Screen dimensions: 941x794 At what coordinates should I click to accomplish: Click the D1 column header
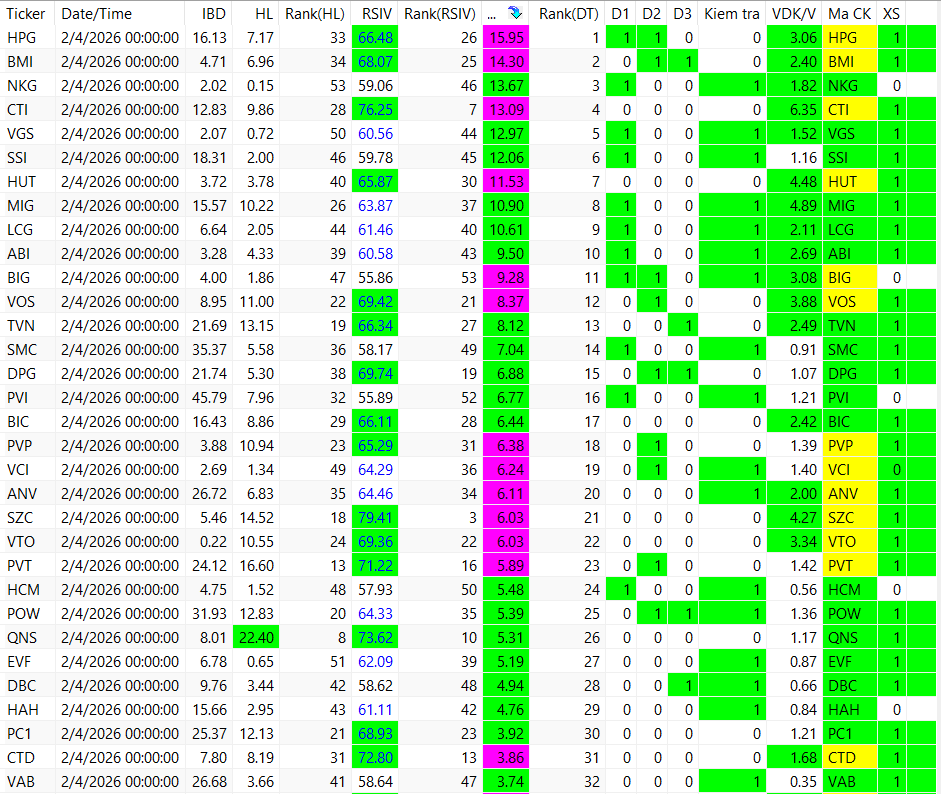pos(621,13)
